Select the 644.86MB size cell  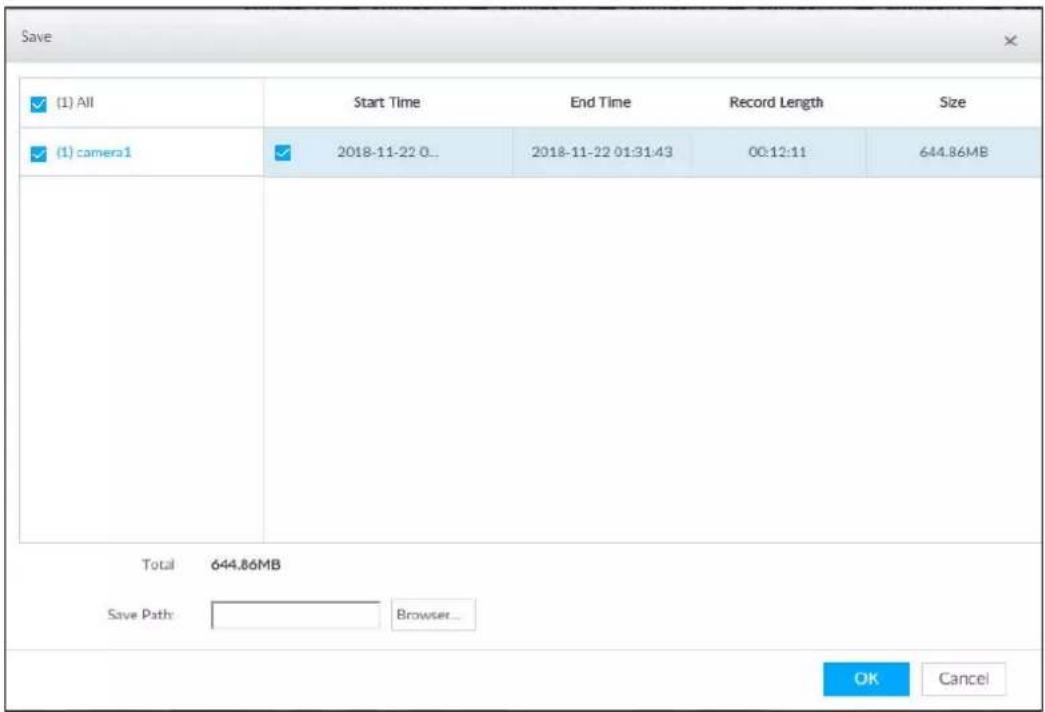click(953, 152)
